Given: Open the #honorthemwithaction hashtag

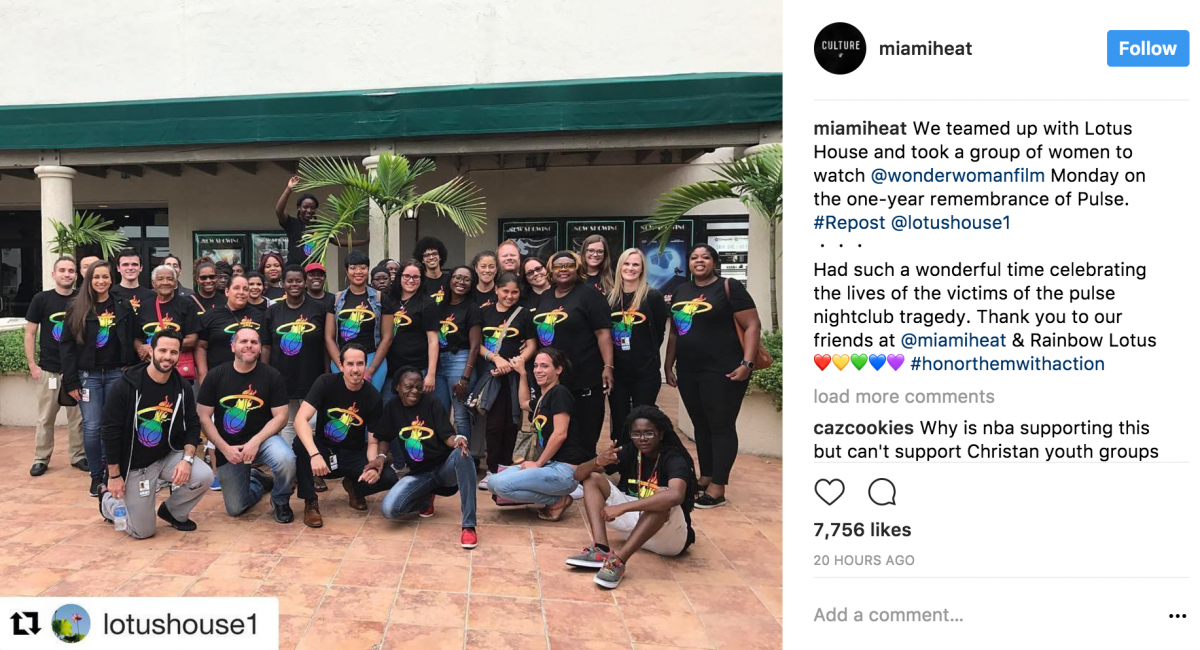Looking at the screenshot, I should (1007, 364).
